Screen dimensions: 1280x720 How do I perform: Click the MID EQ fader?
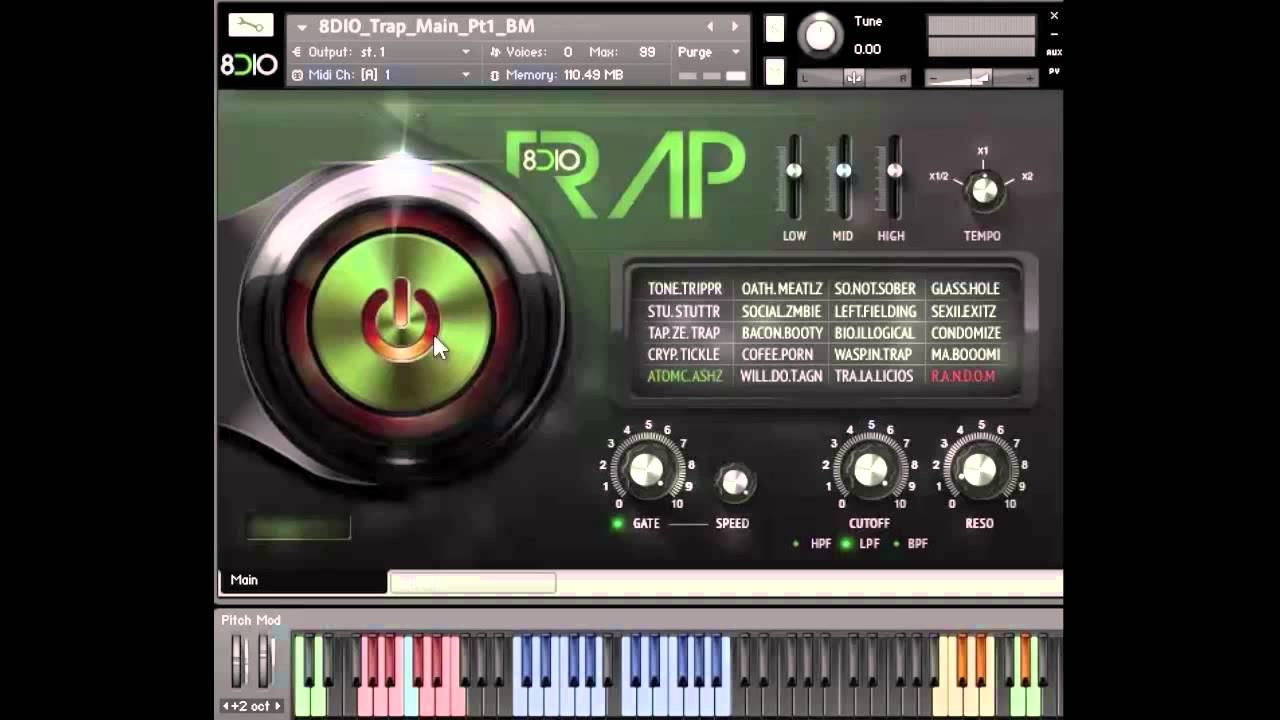(x=844, y=171)
